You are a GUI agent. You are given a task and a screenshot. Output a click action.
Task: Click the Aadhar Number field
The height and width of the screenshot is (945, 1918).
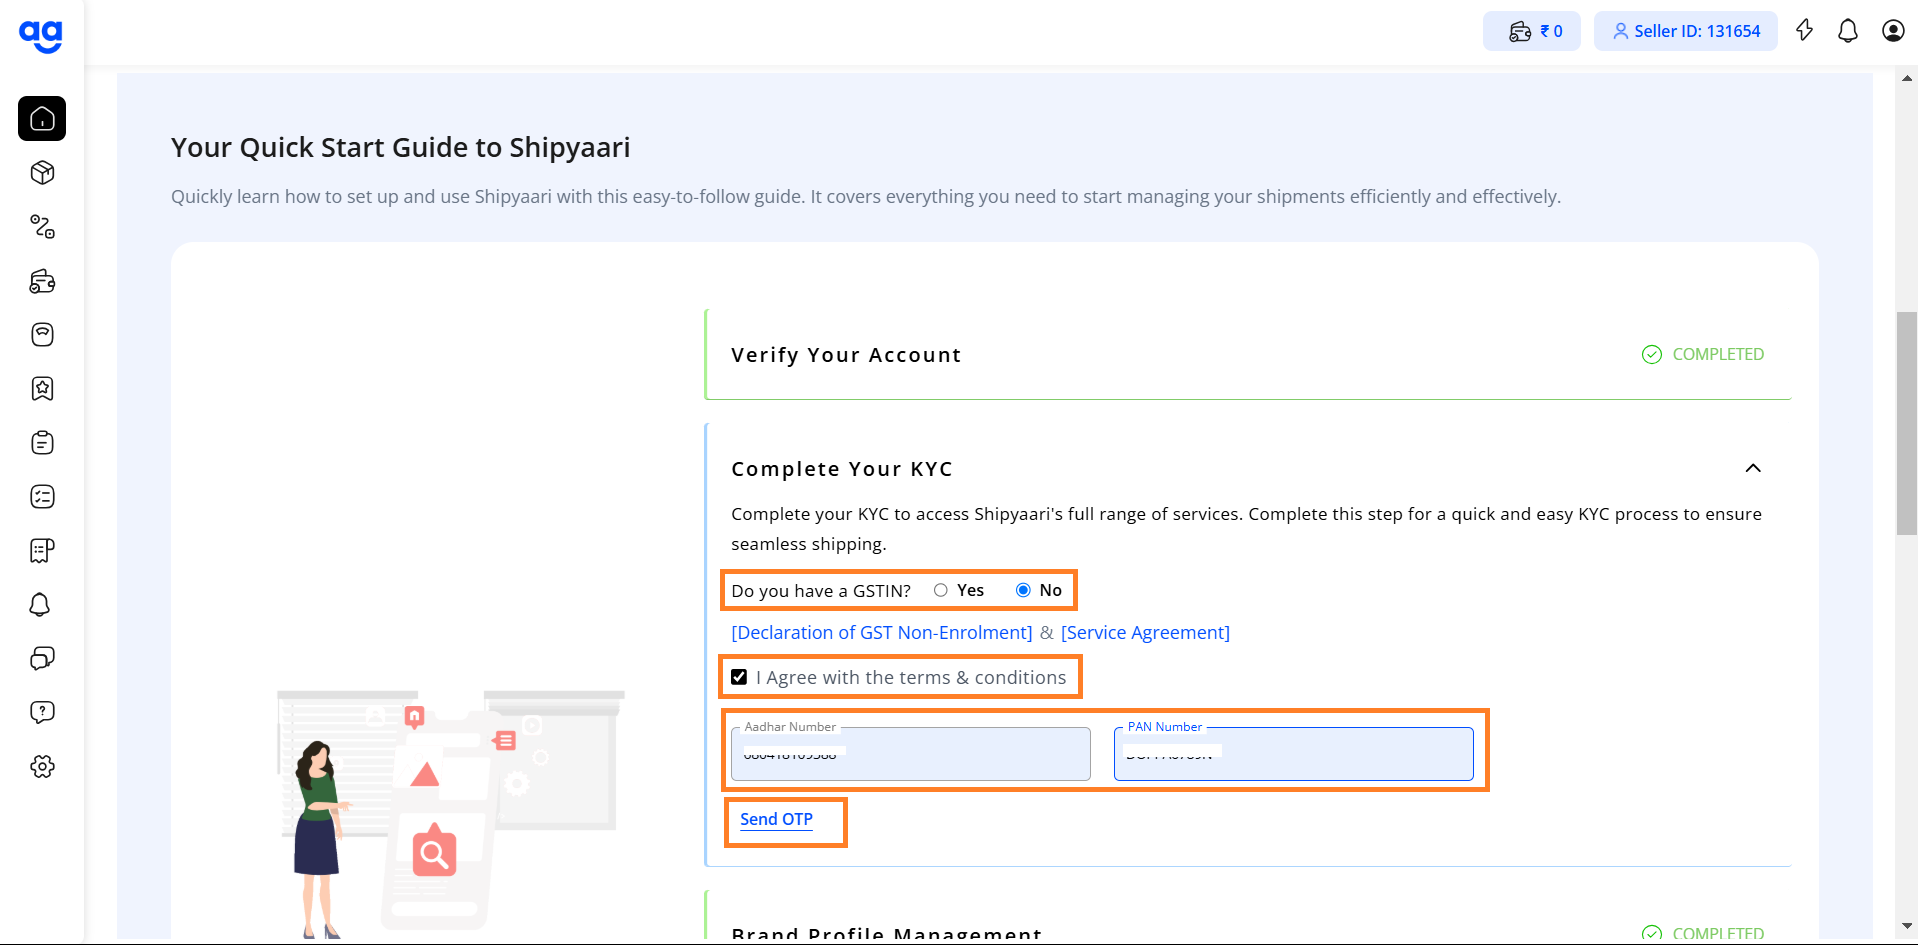pyautogui.click(x=910, y=754)
